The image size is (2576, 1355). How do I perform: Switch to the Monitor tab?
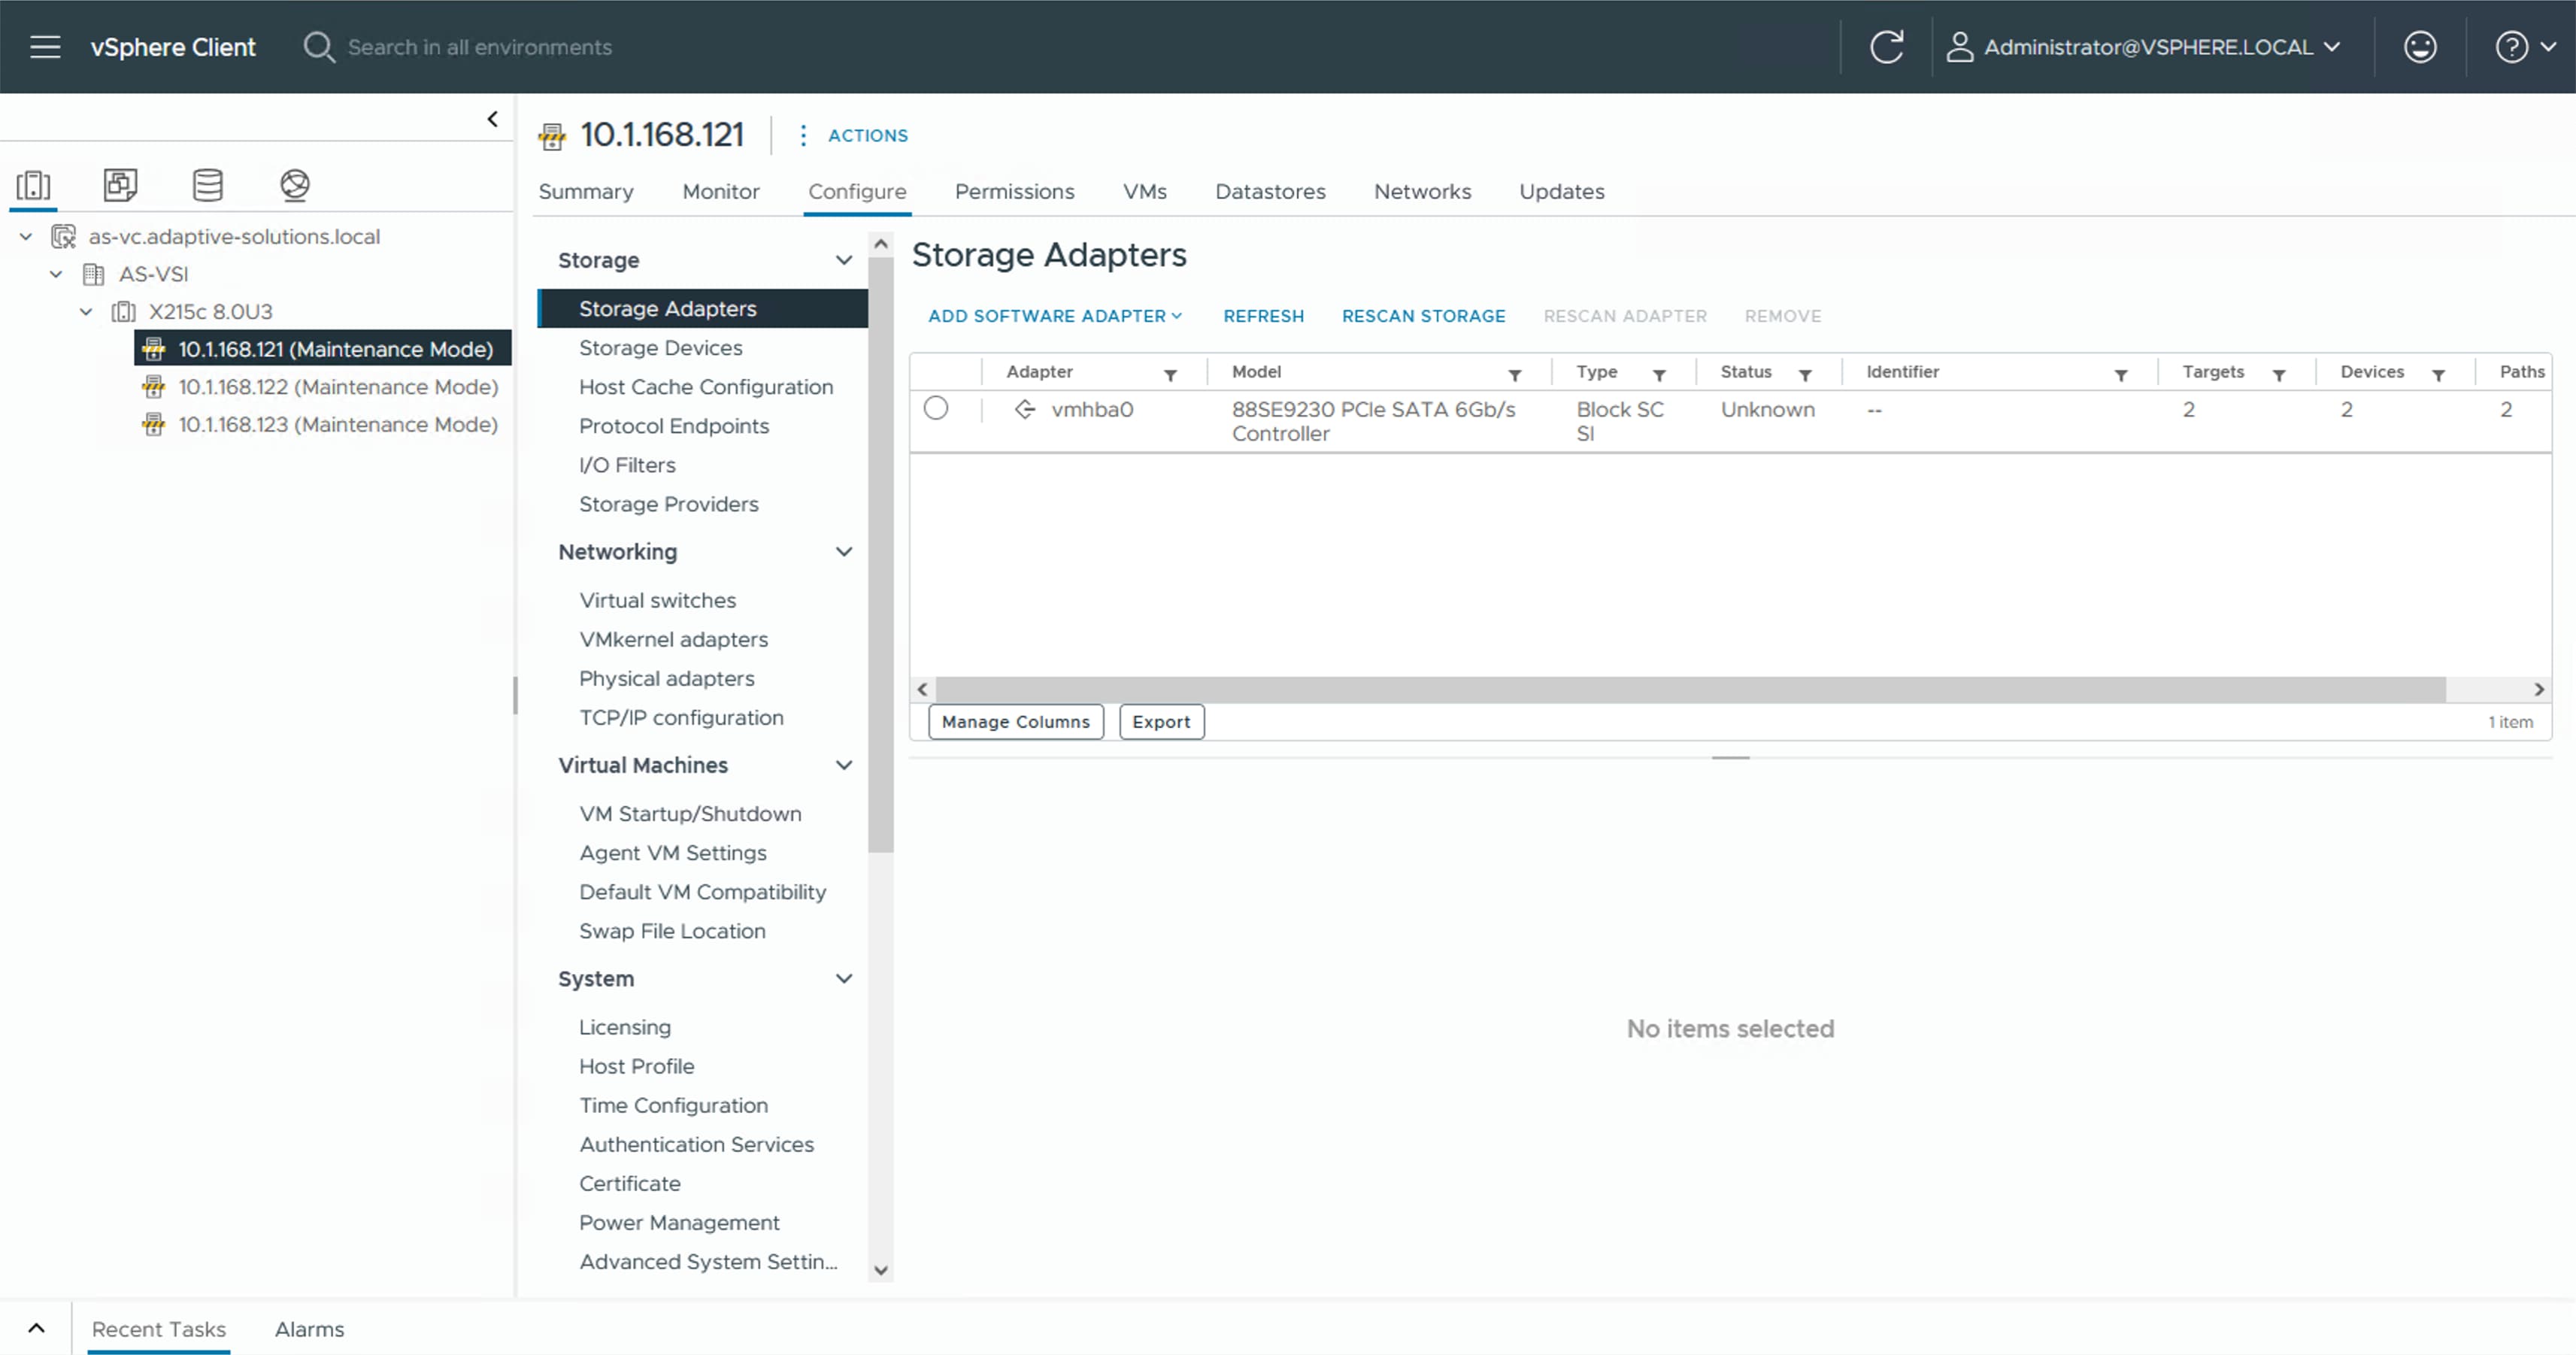pyautogui.click(x=720, y=191)
